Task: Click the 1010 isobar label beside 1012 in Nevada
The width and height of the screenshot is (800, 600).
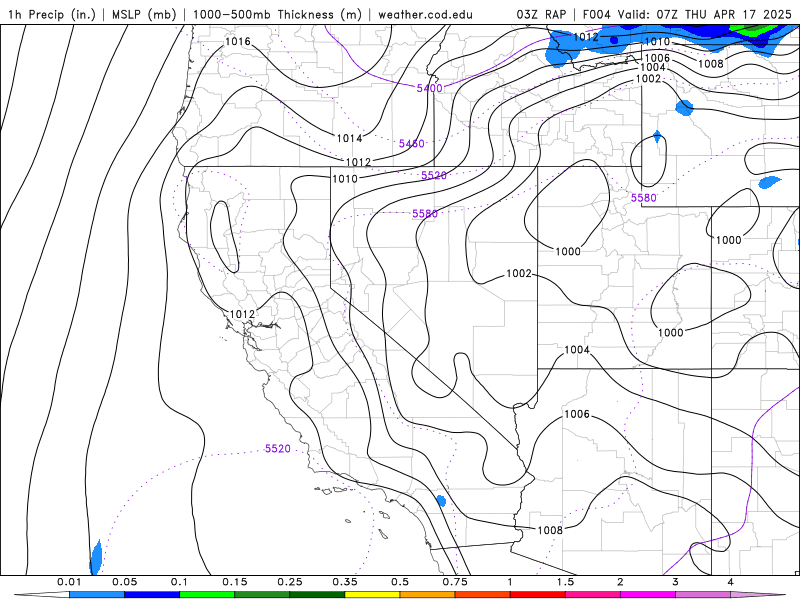Action: 345,179
